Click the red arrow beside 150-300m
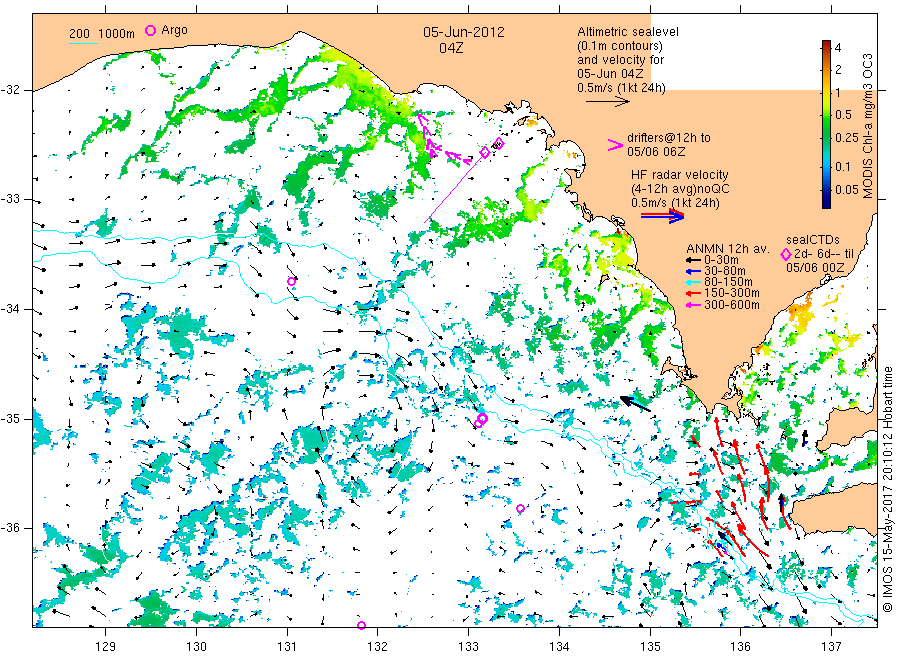Image resolution: width=900 pixels, height=660 pixels. (693, 294)
